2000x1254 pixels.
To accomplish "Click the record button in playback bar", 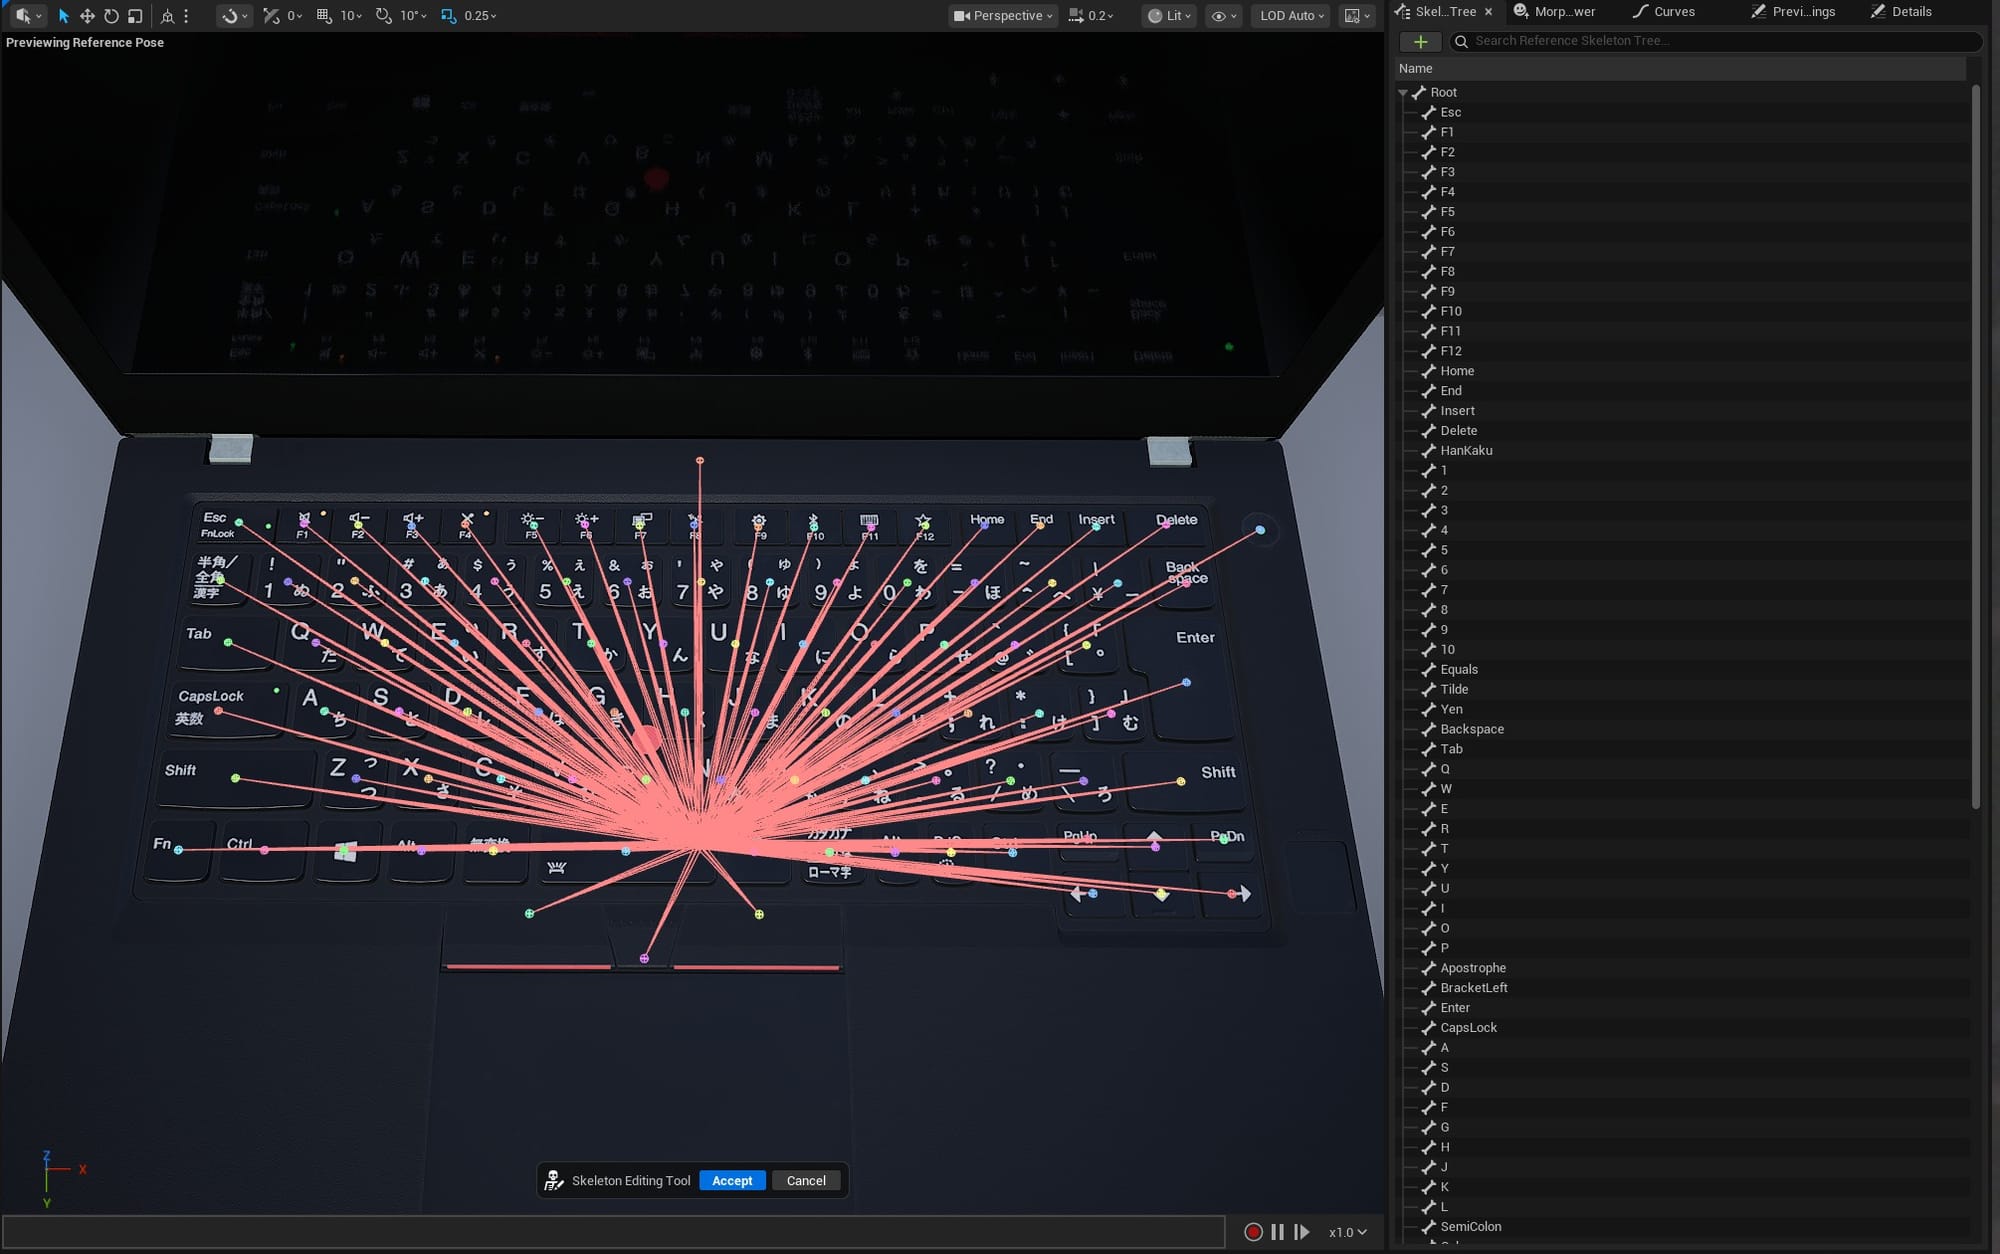I will click(x=1253, y=1232).
